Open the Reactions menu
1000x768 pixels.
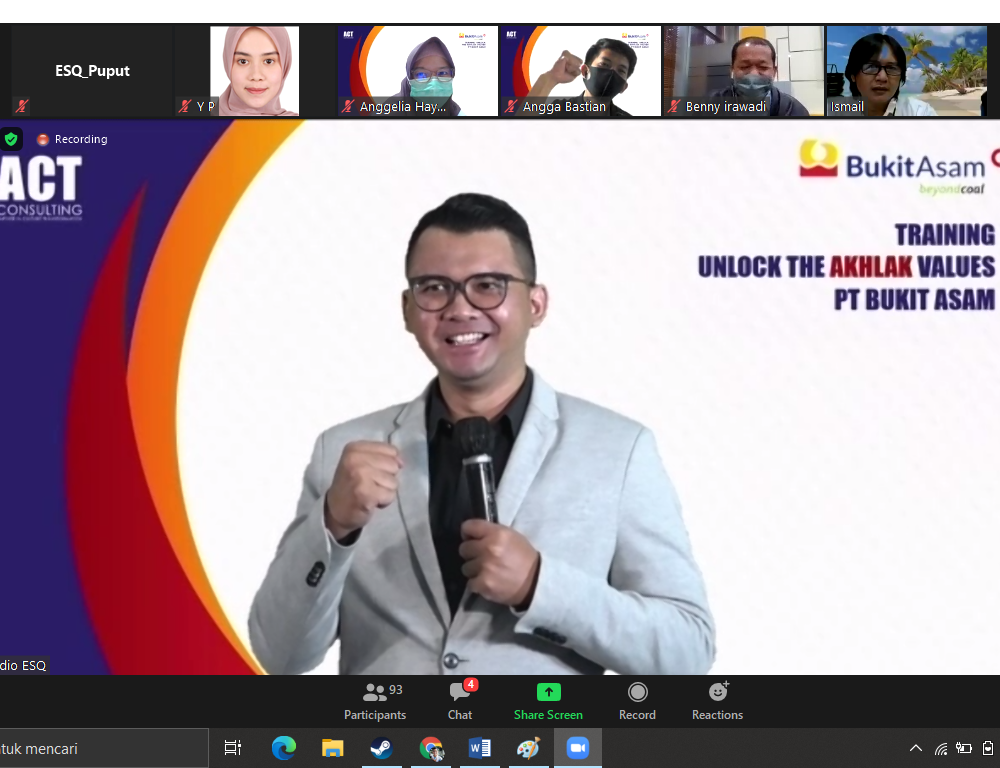click(717, 700)
